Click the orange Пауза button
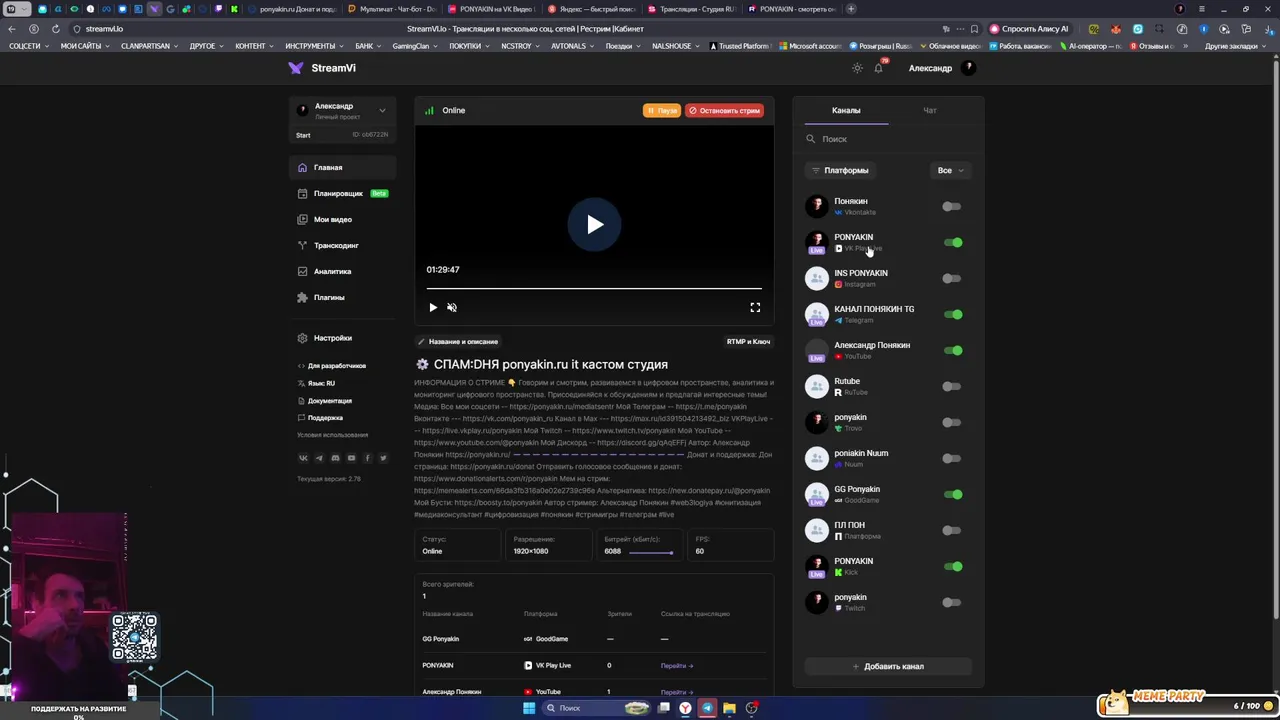 [x=662, y=111]
